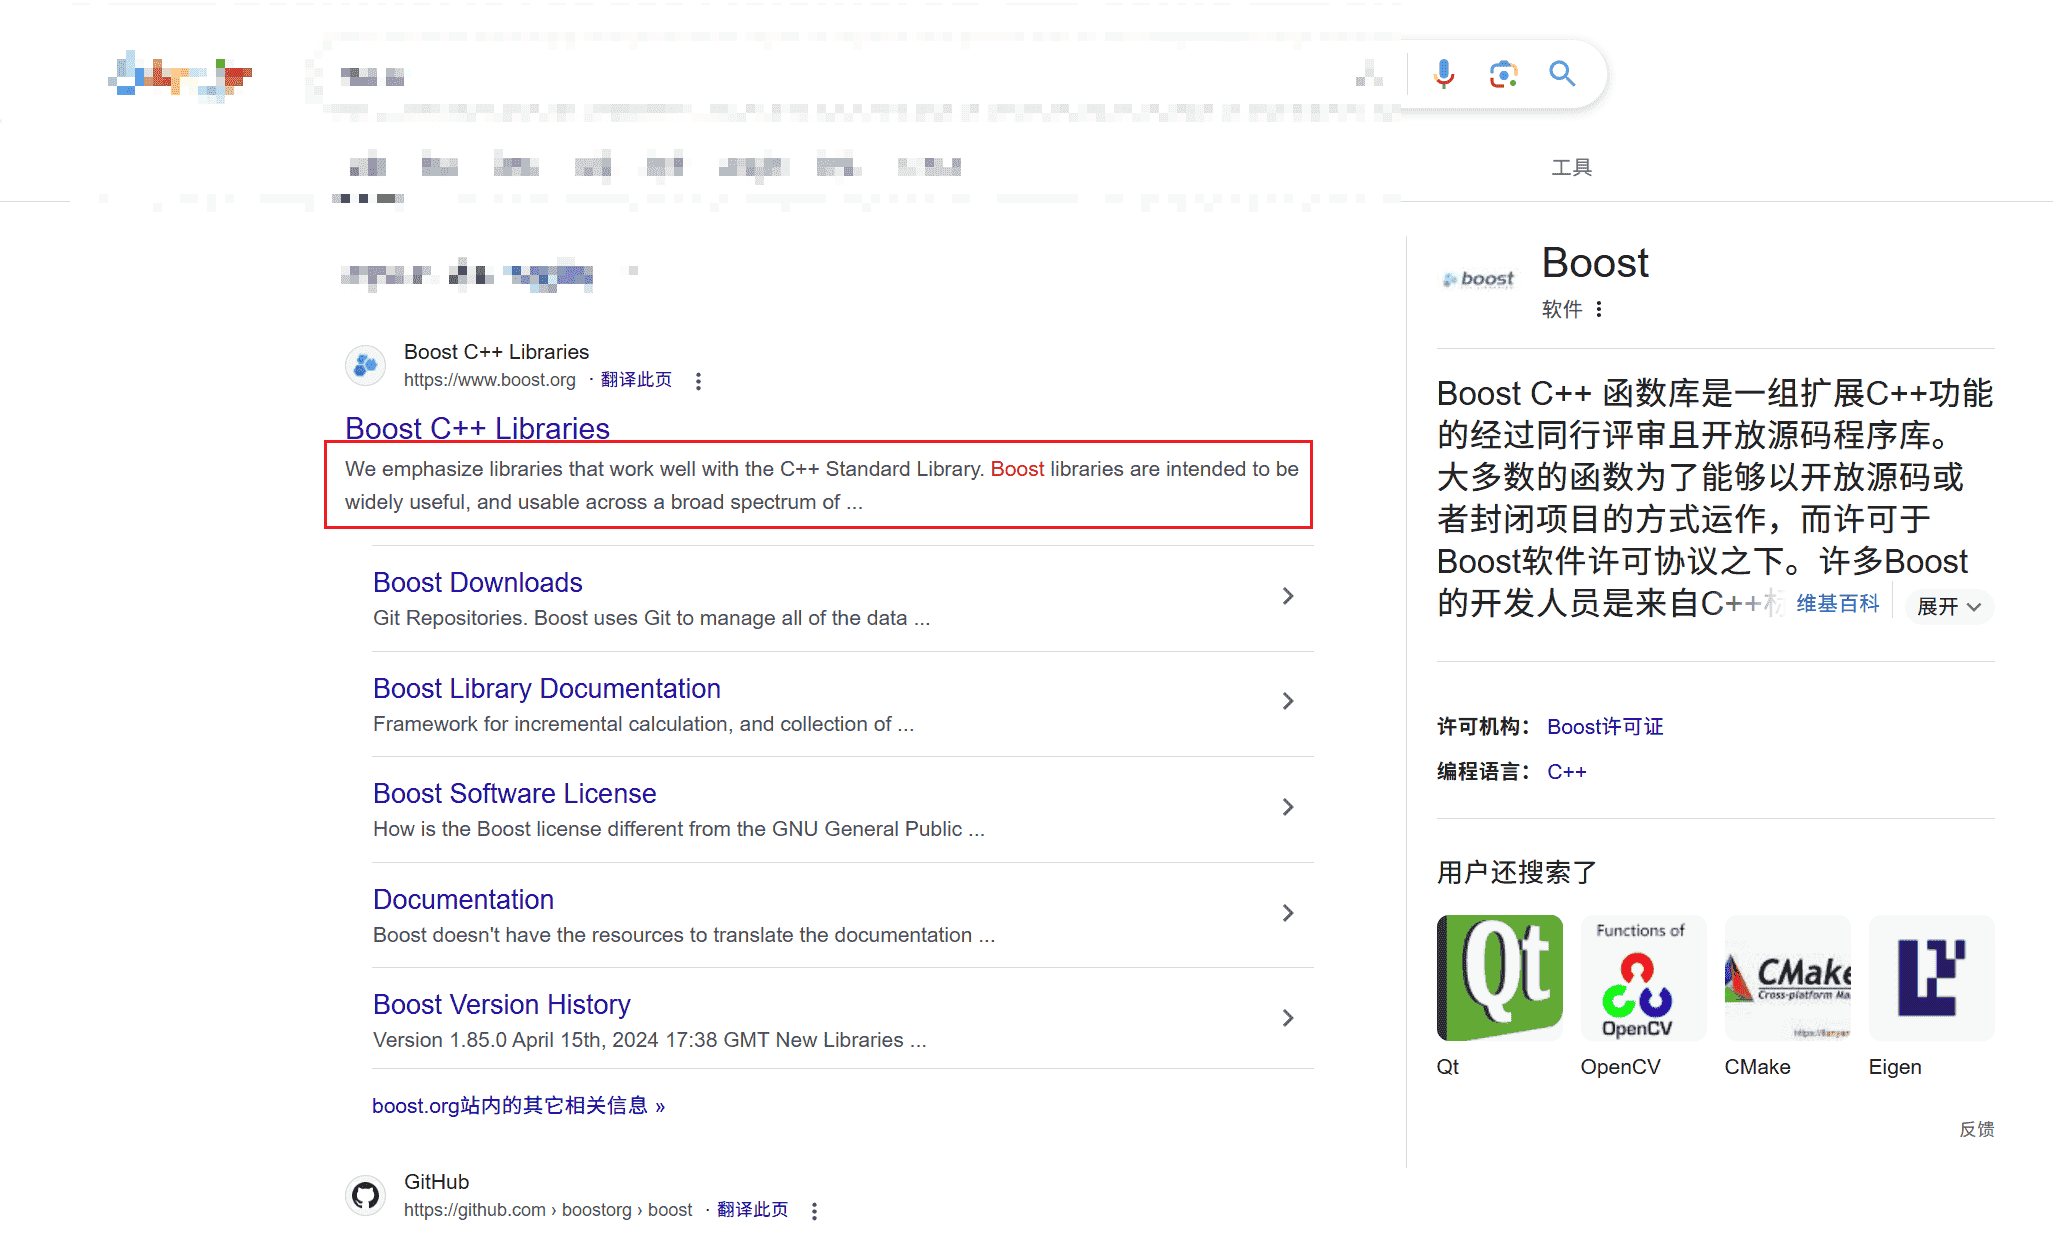The width and height of the screenshot is (2053, 1238).
Task: Open the Boost Library Documentation link
Action: click(x=546, y=689)
